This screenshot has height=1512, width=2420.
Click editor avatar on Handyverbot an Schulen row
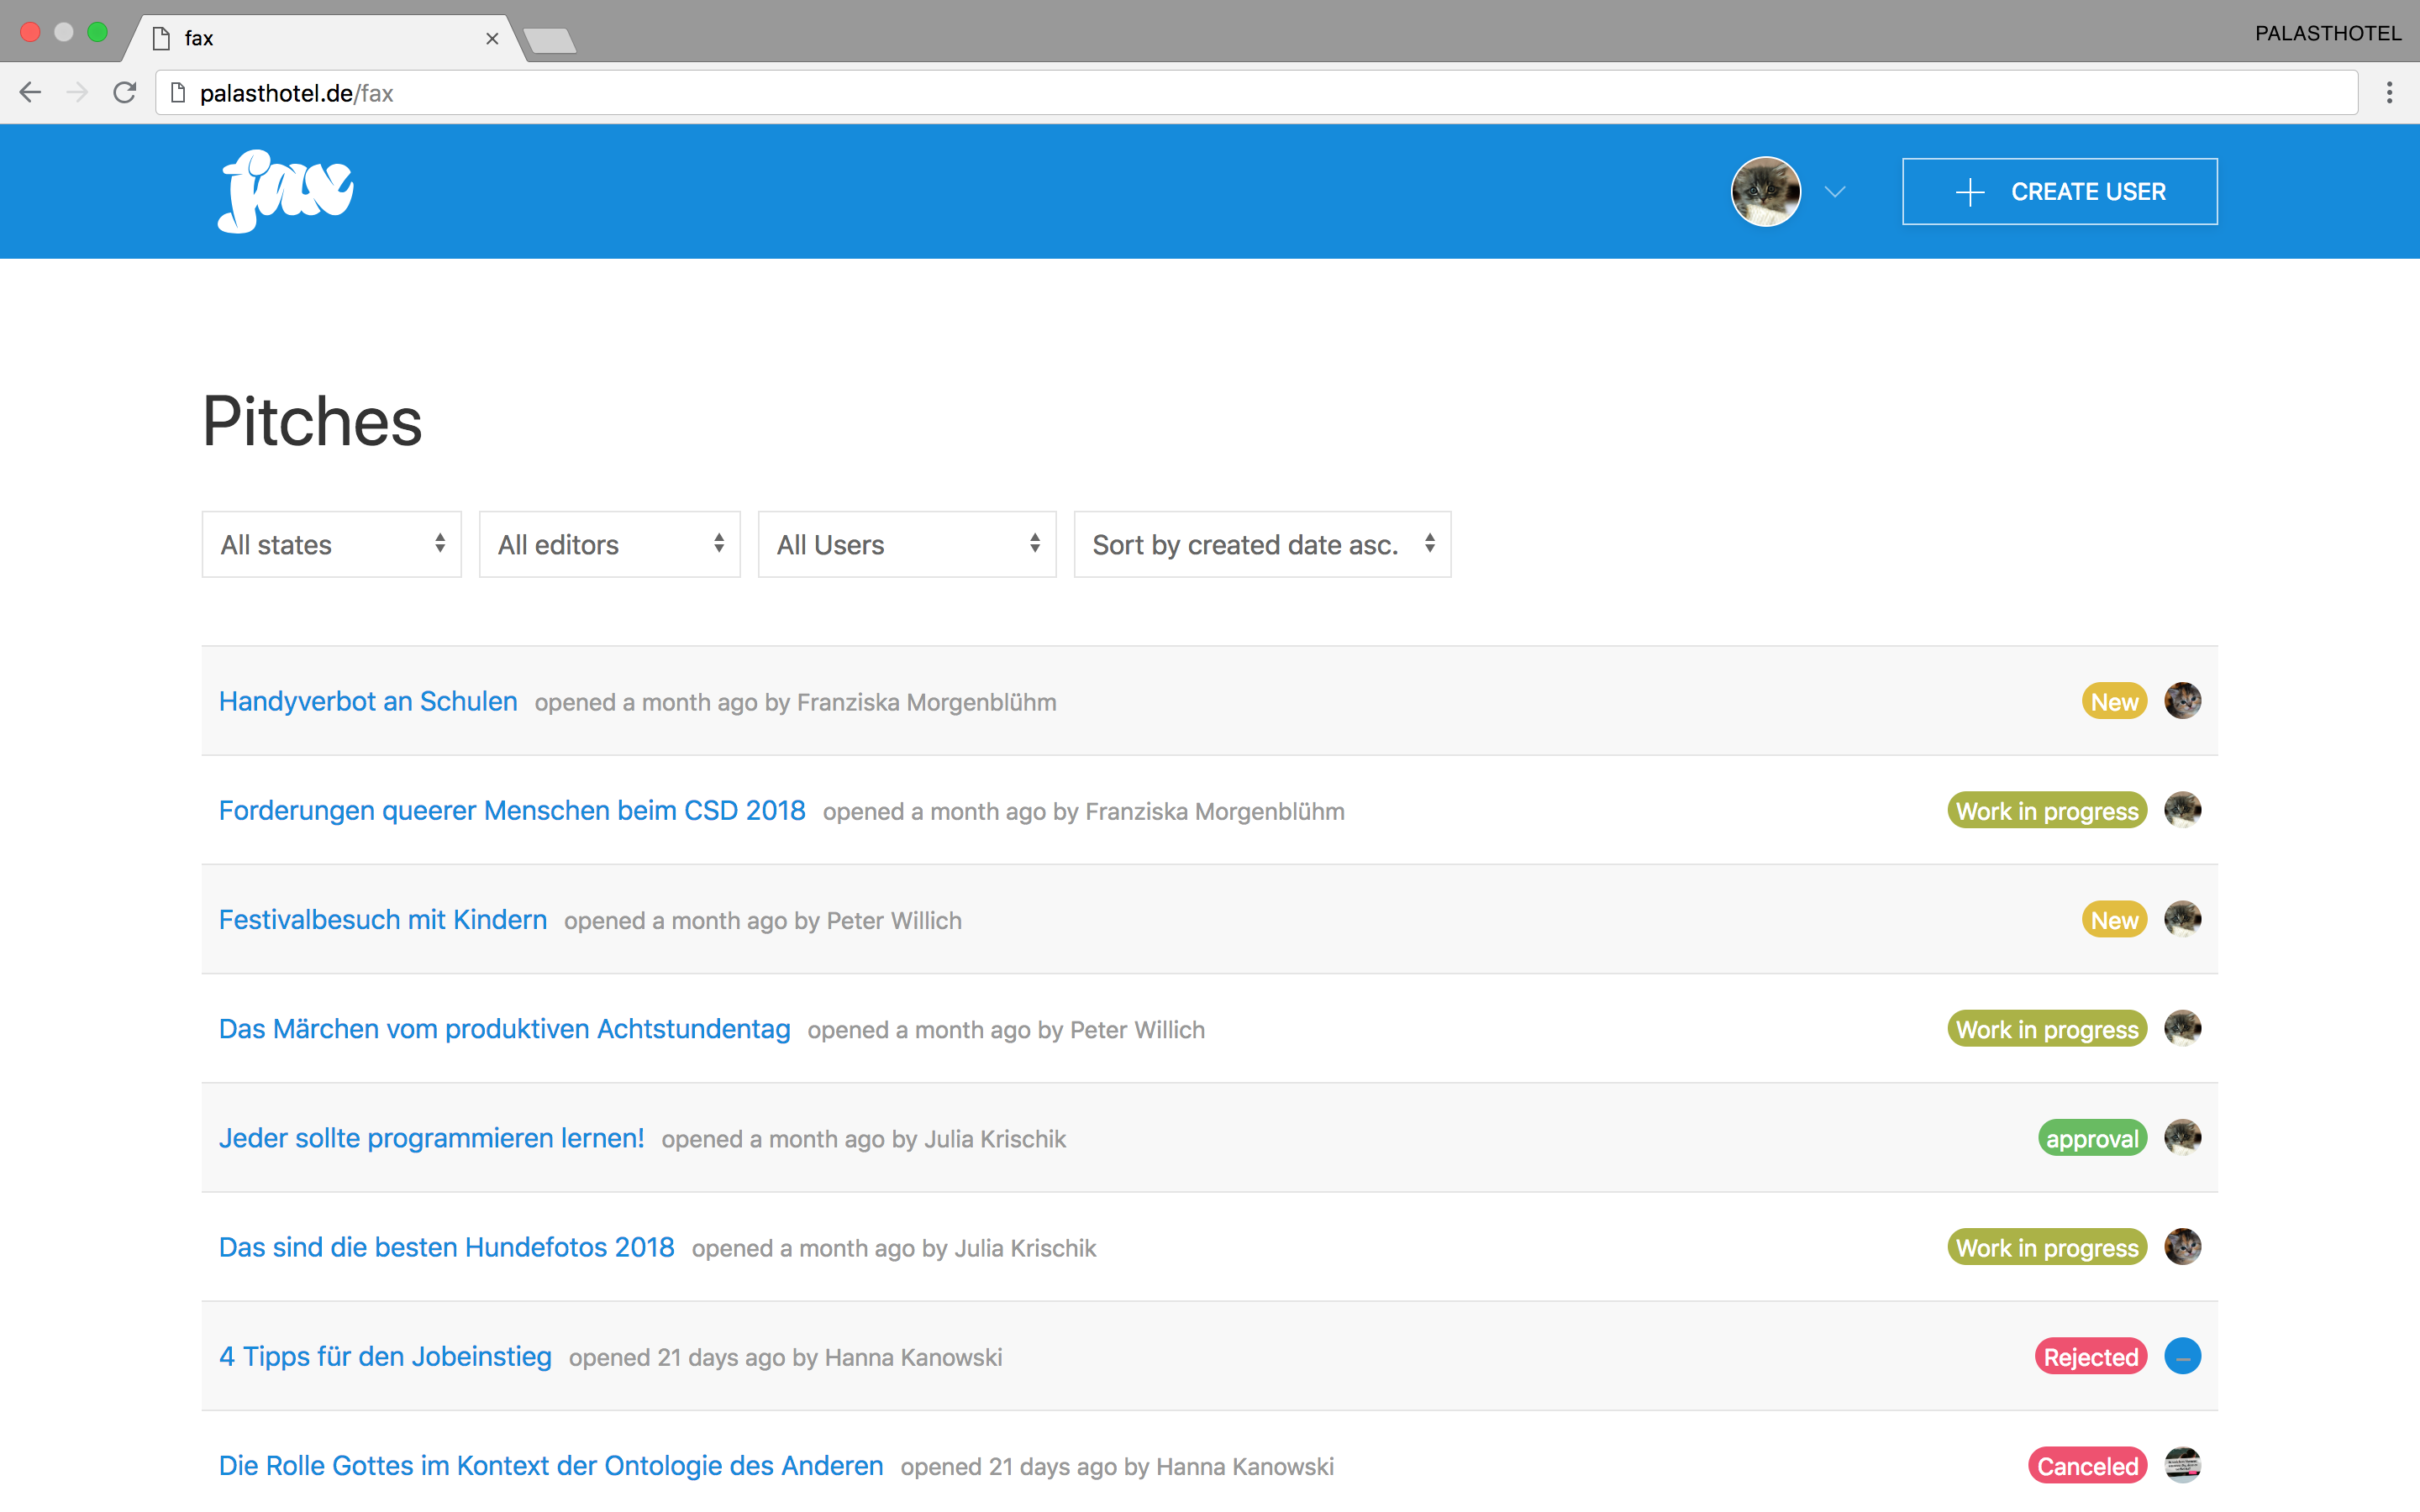2182,701
